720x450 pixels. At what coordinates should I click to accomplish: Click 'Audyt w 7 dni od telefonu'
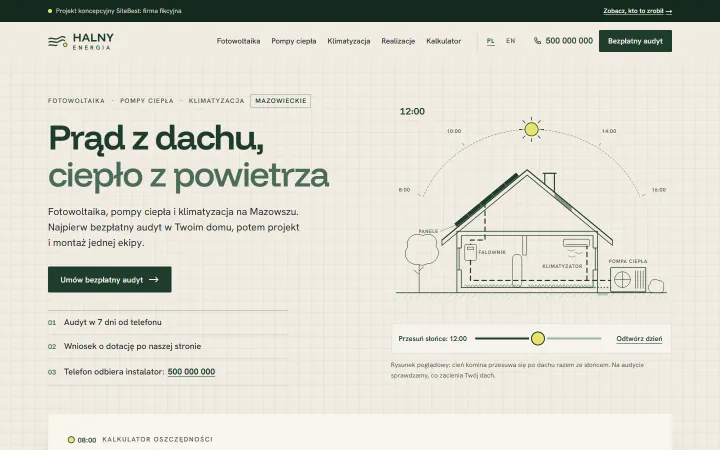pyautogui.click(x=112, y=322)
